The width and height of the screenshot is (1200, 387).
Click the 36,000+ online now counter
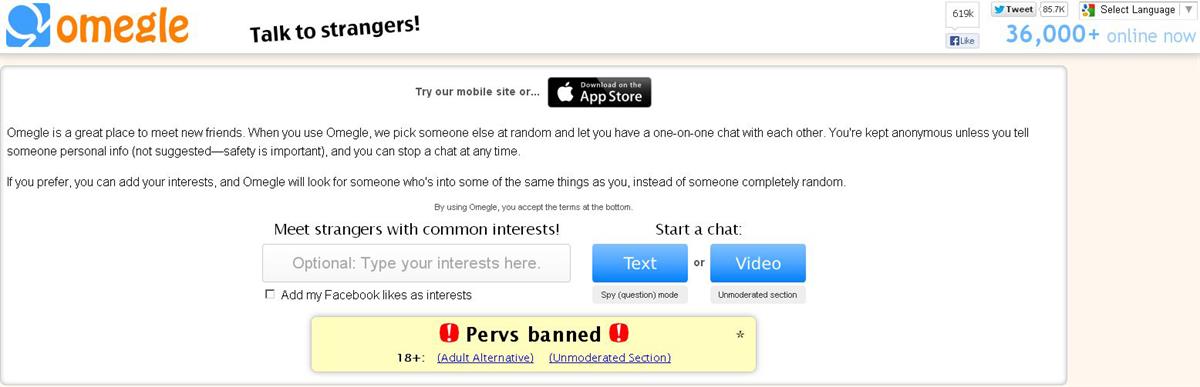pos(1100,35)
